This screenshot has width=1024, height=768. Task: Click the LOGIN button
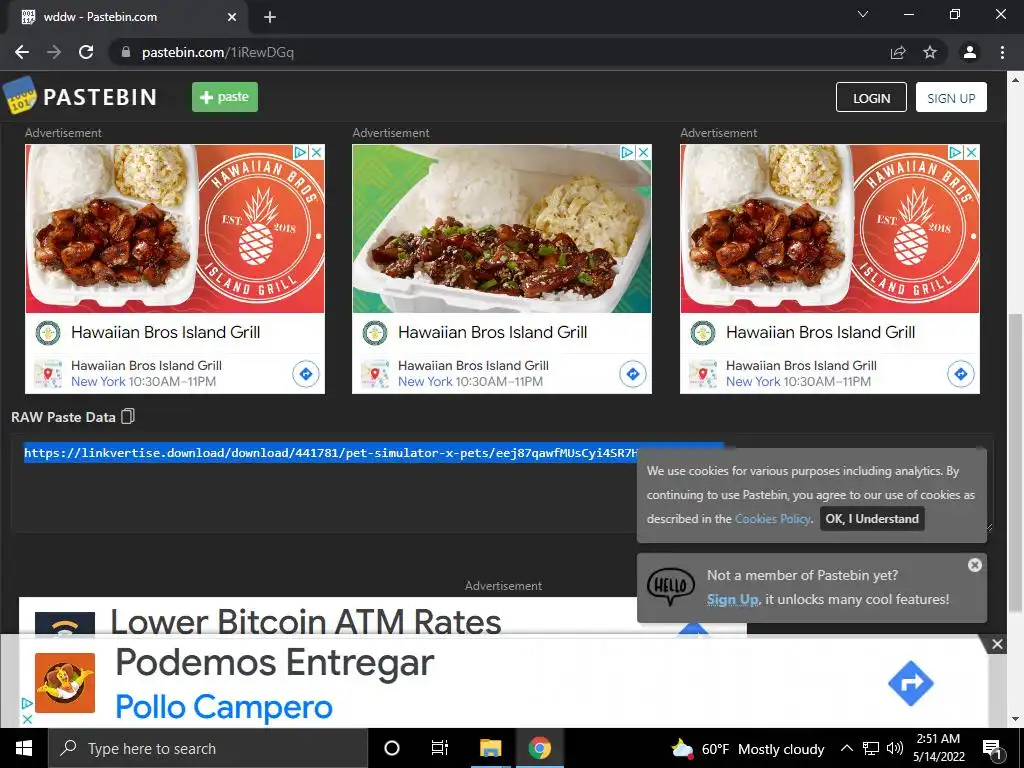pyautogui.click(x=871, y=97)
